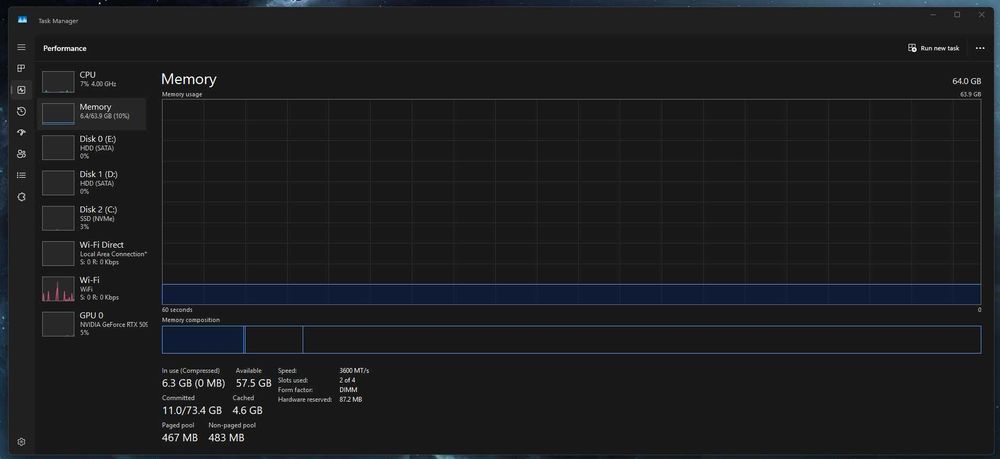
Task: Click the Wi-Fi graph thumbnail
Action: (58, 289)
